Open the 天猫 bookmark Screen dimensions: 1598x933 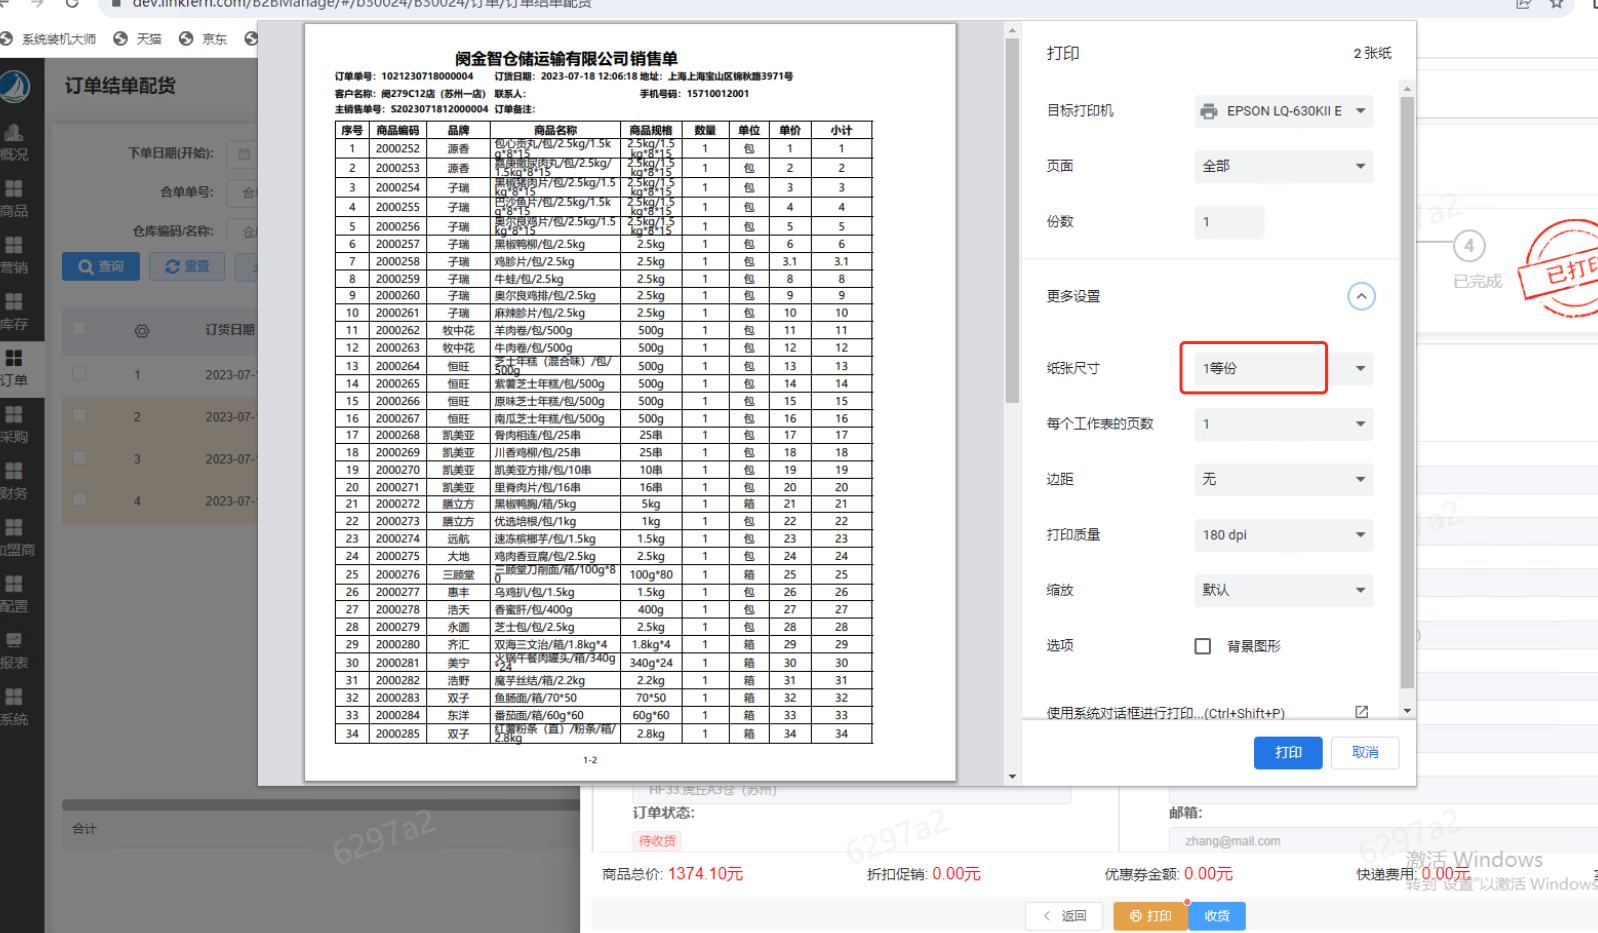138,39
